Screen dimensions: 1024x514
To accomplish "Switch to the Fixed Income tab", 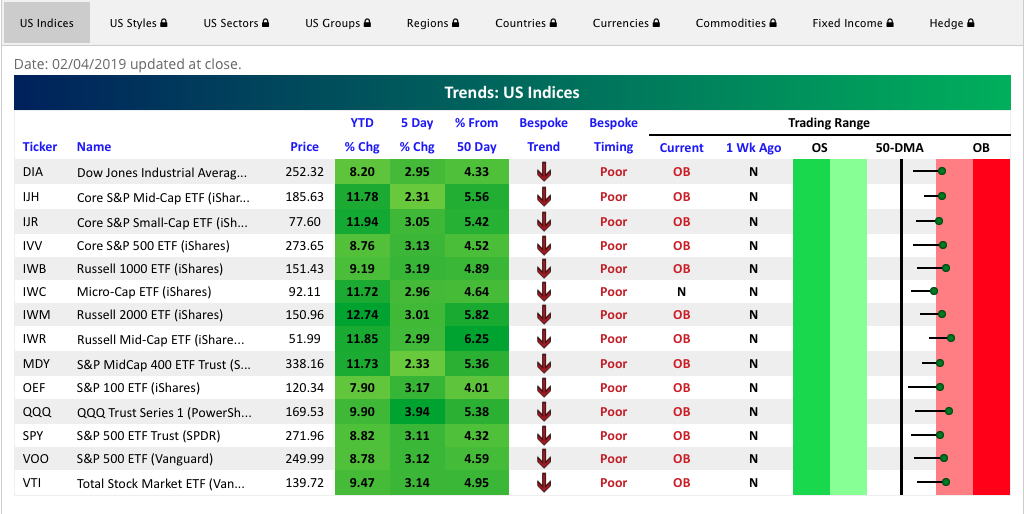I will [853, 23].
